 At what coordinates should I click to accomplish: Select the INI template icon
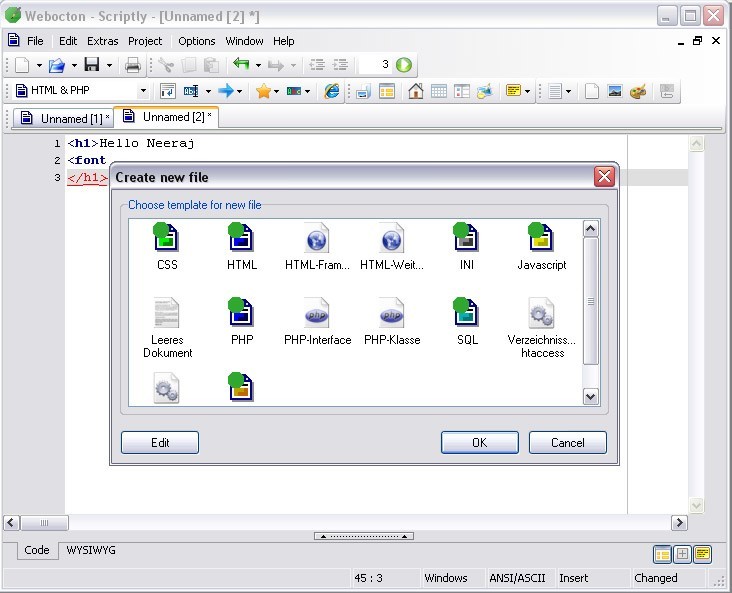click(466, 237)
